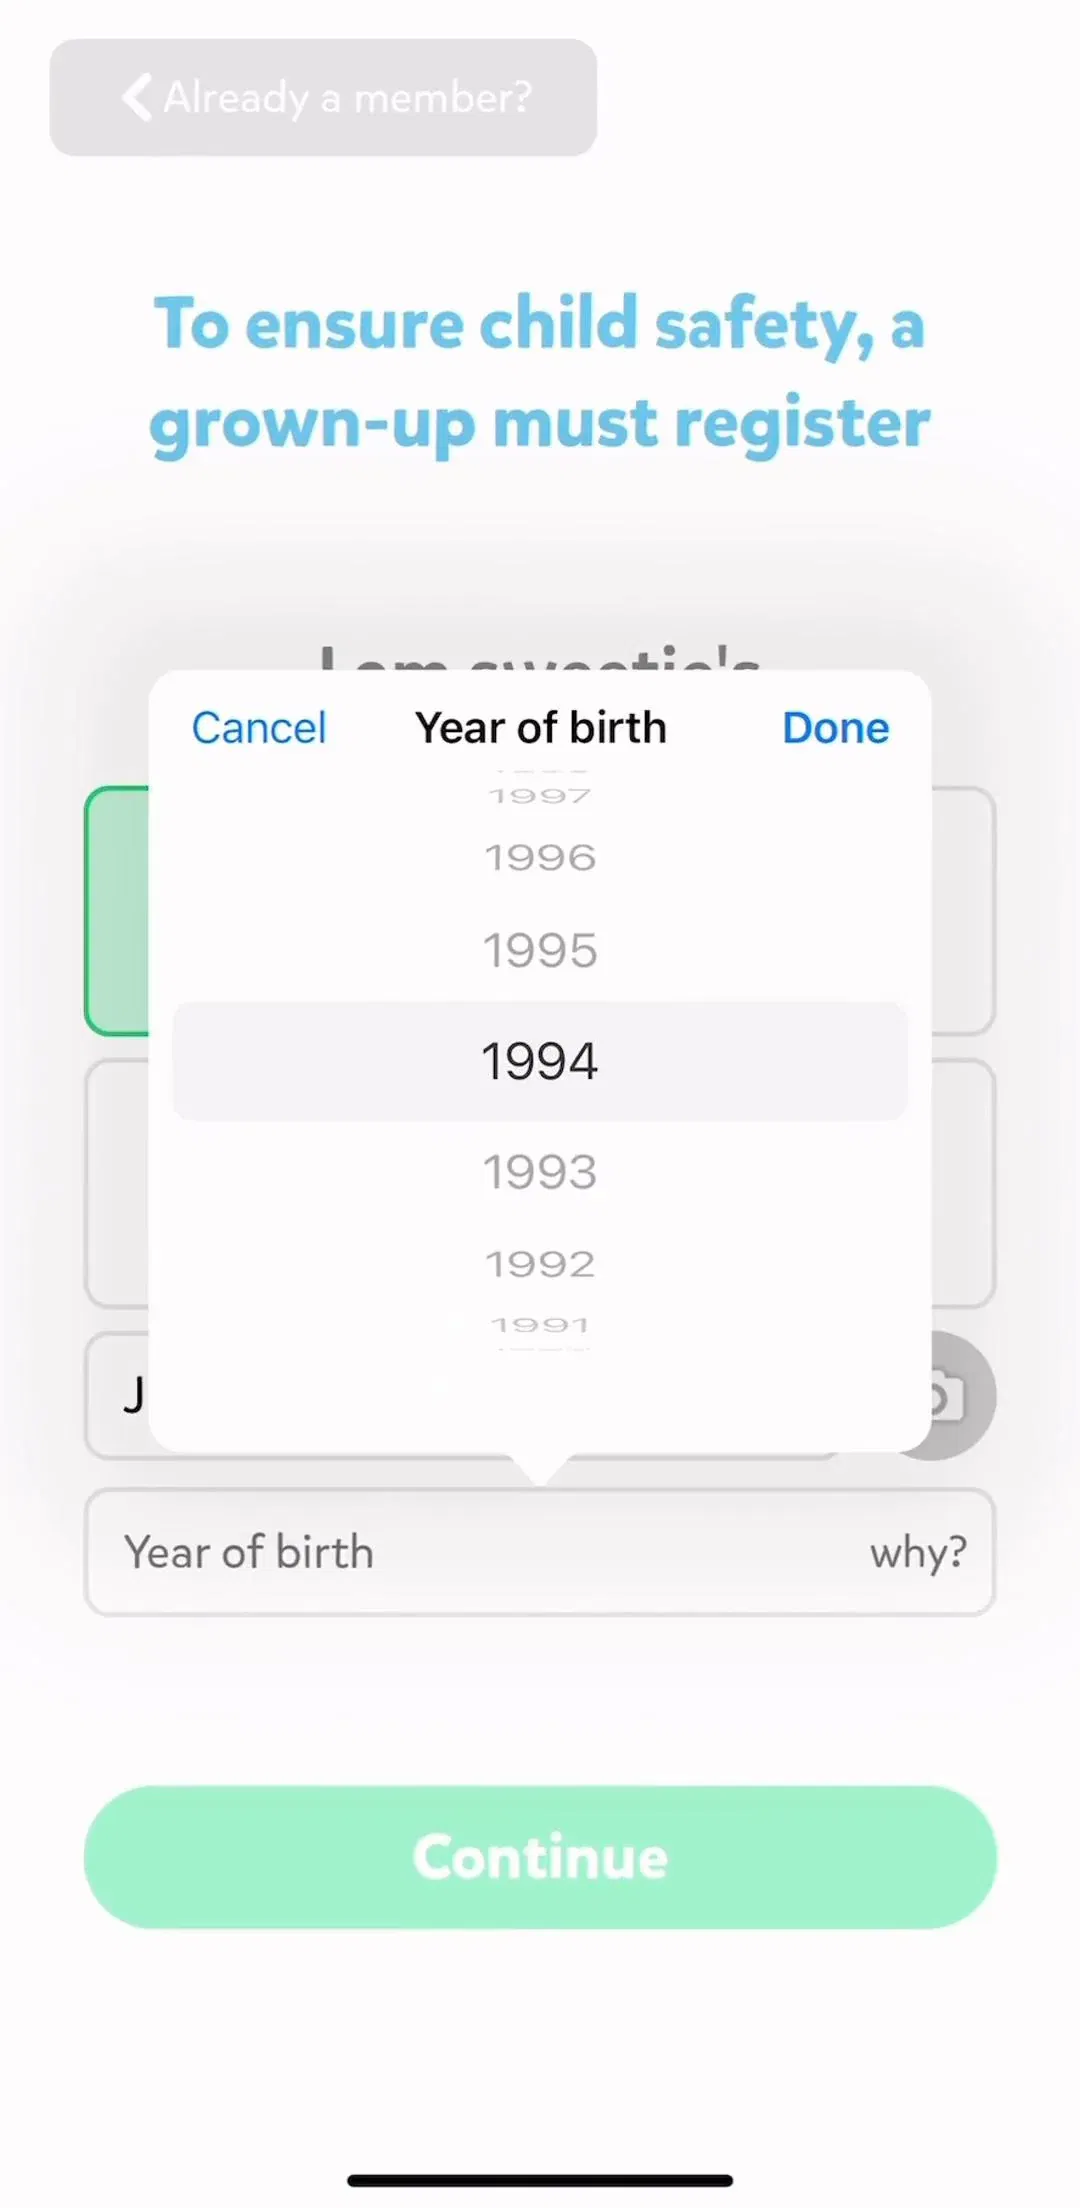Select 1997 in the year picker
1080x2208 pixels.
(540, 796)
